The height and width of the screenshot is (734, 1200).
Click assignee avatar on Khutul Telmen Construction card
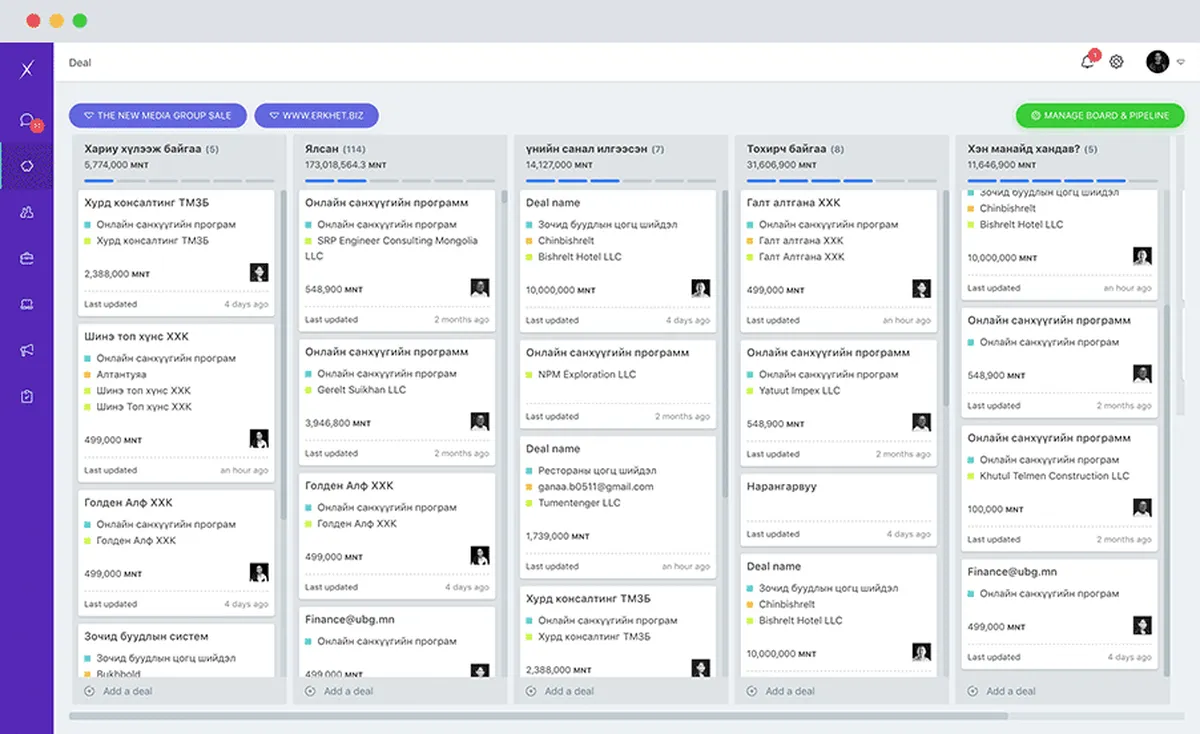click(1142, 507)
